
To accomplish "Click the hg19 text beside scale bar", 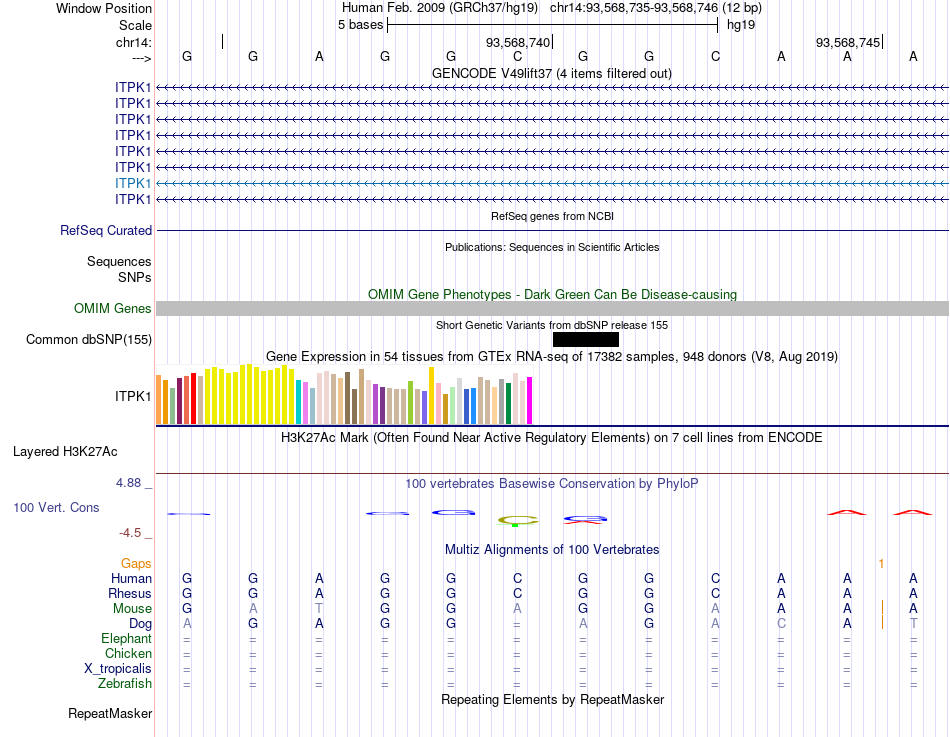I will 741,25.
